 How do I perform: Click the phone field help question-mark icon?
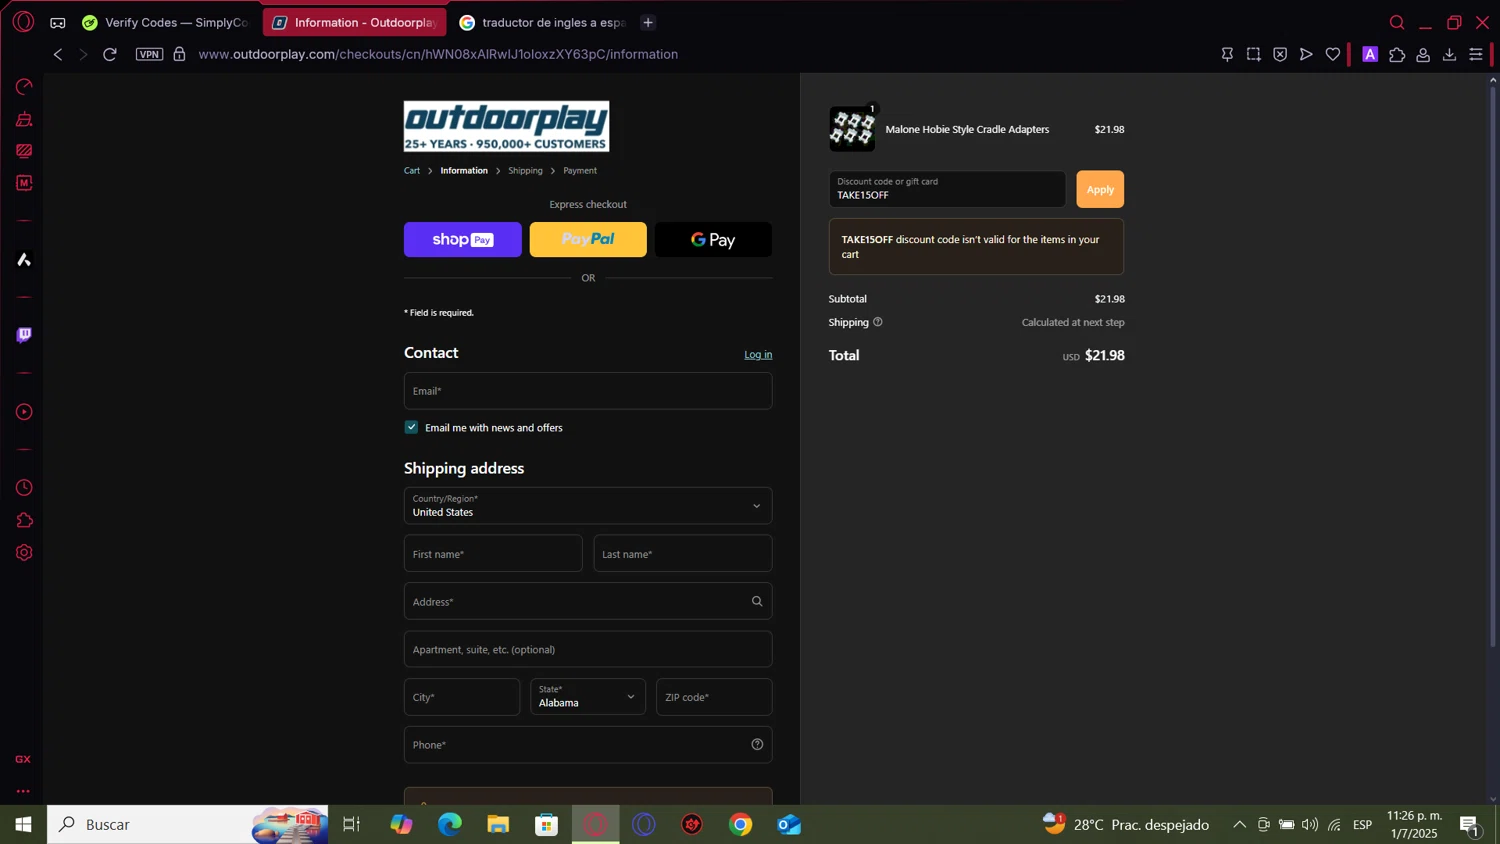pos(757,745)
